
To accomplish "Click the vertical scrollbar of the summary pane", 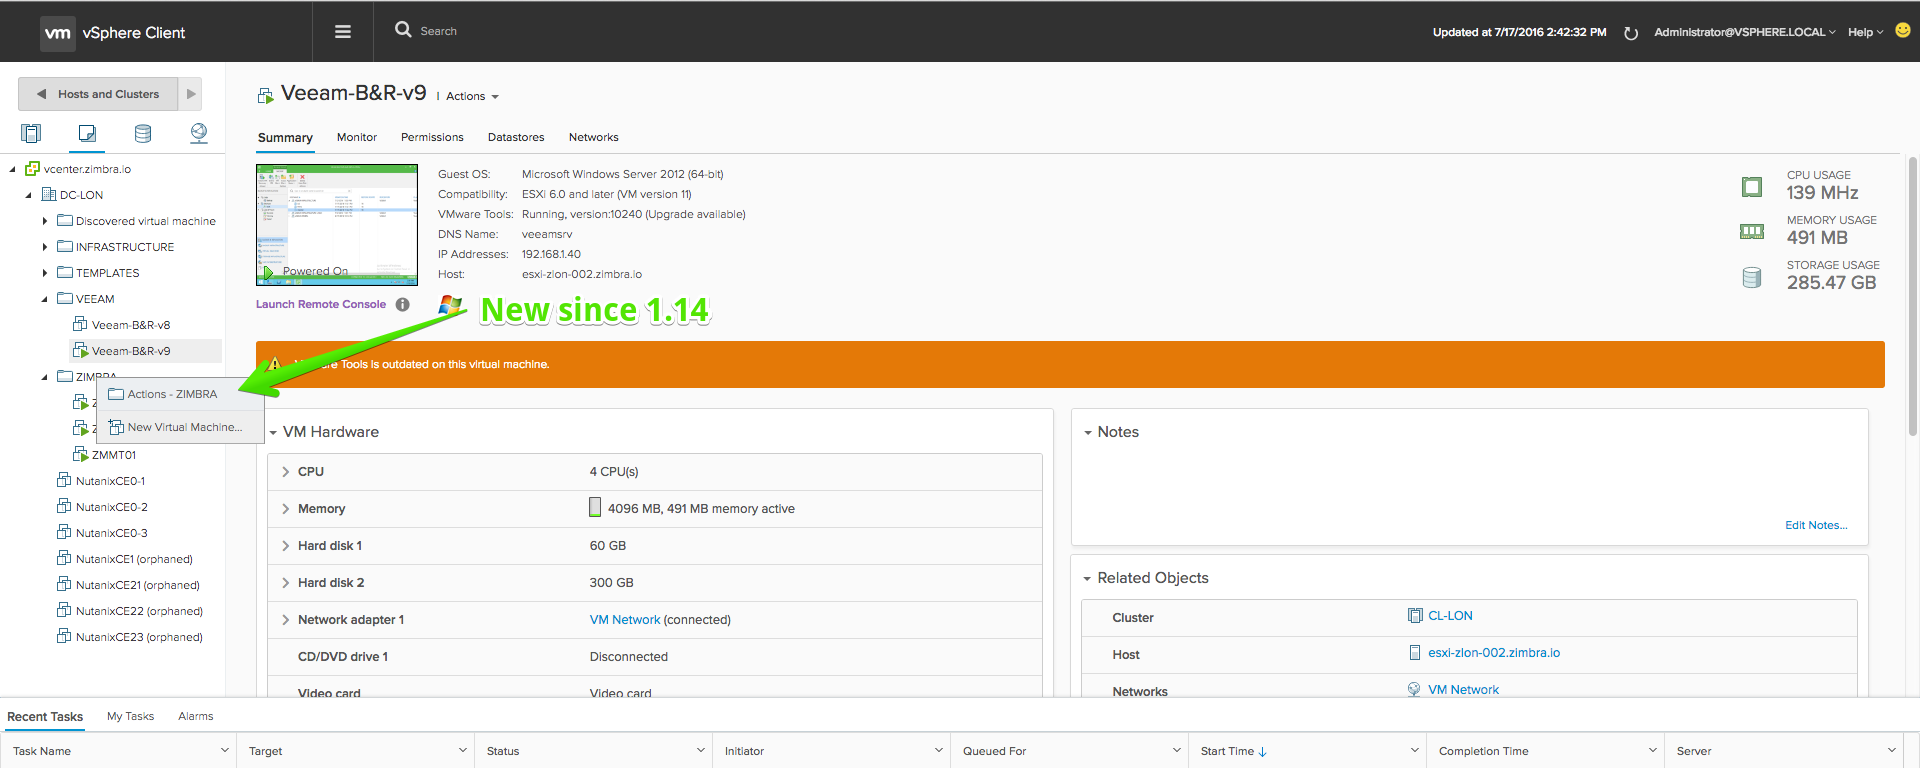I will click(x=1913, y=296).
